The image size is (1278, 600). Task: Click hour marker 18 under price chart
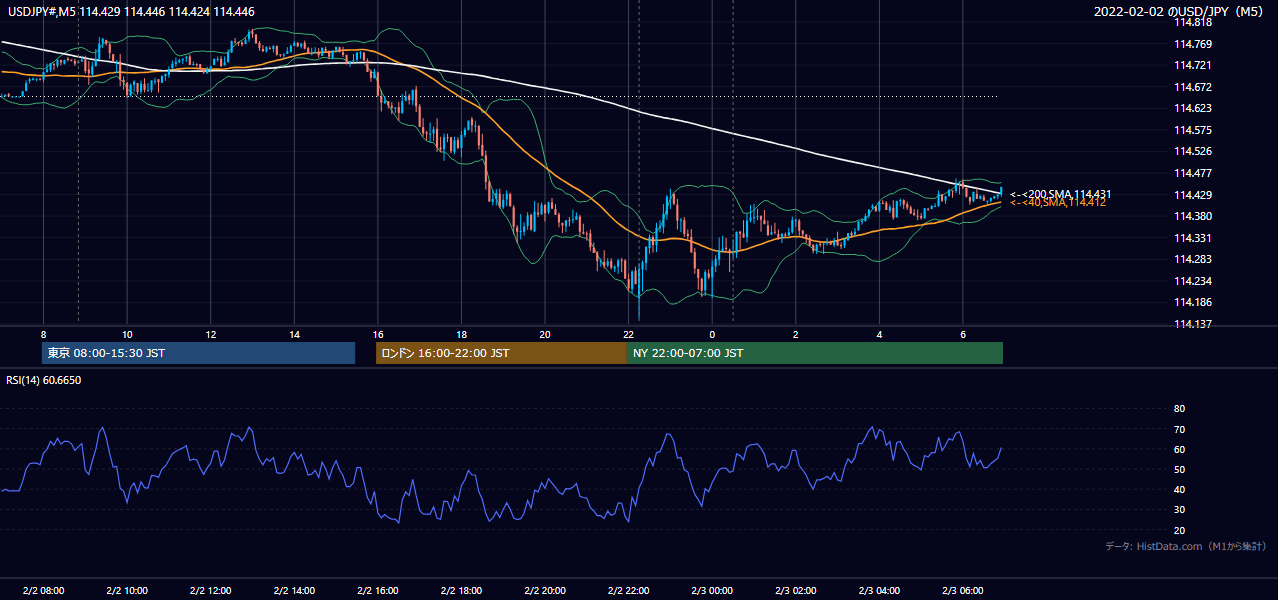[461, 334]
